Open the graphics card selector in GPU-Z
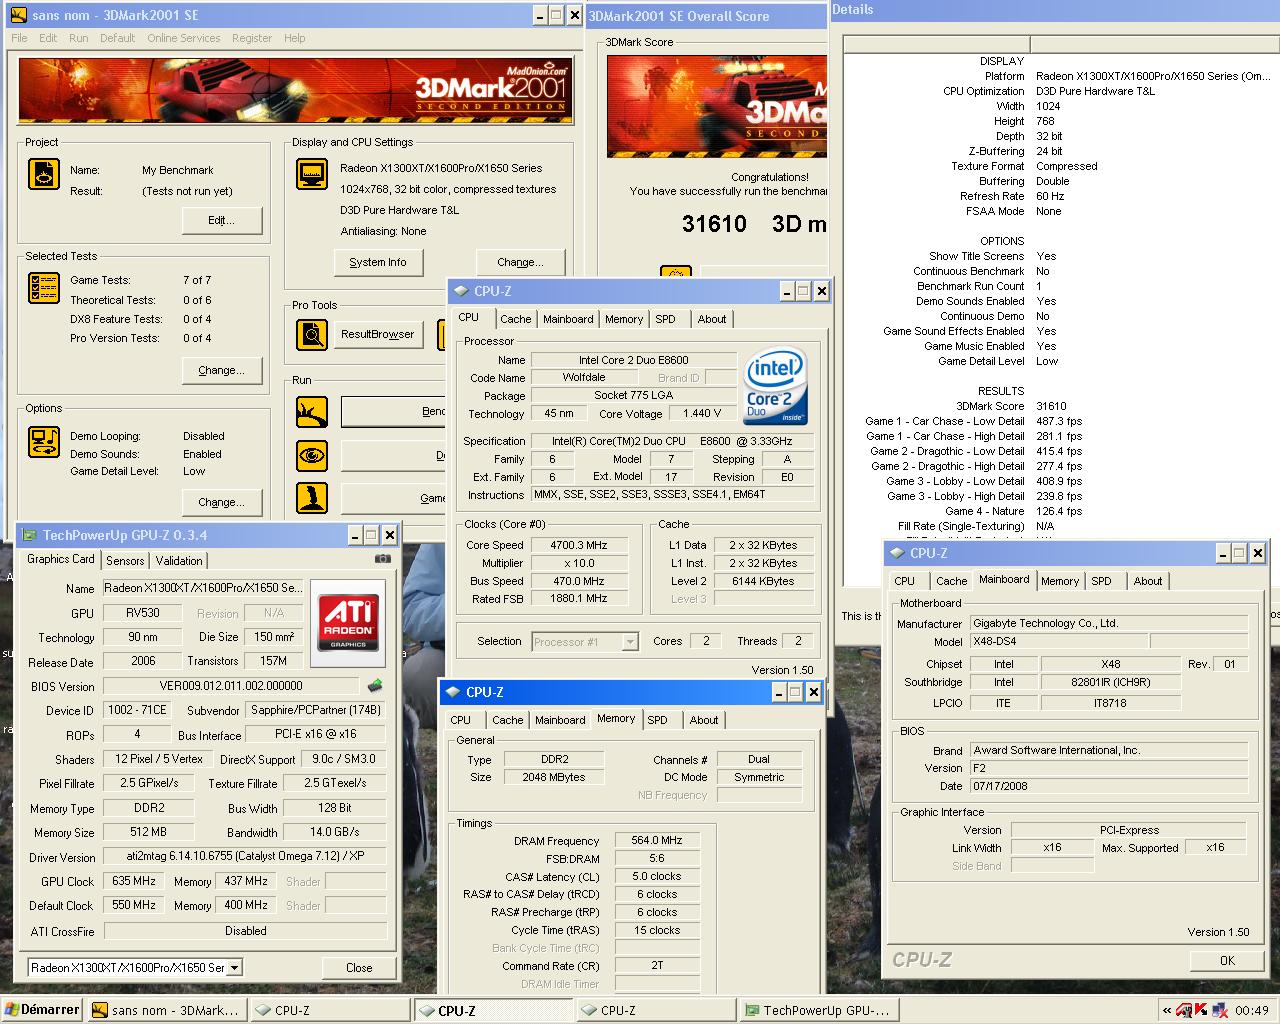 [x=234, y=968]
